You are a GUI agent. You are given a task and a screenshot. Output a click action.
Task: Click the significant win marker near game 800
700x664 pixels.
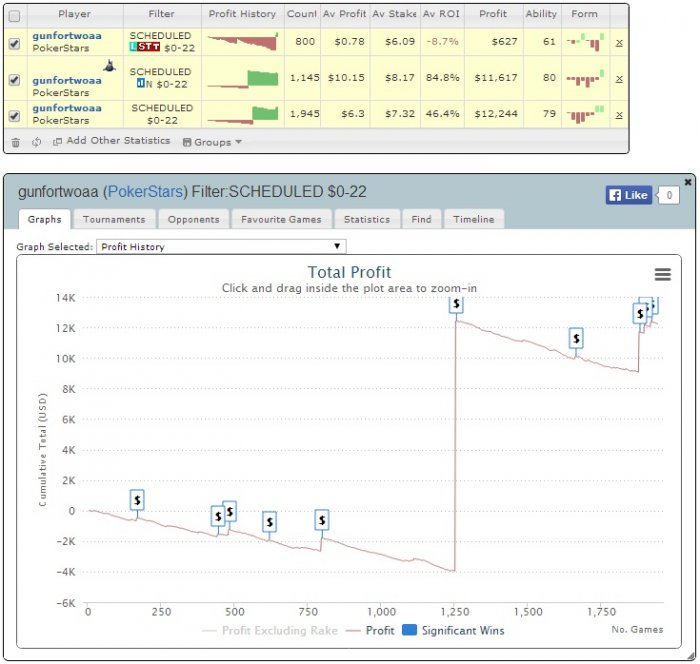[x=322, y=520]
